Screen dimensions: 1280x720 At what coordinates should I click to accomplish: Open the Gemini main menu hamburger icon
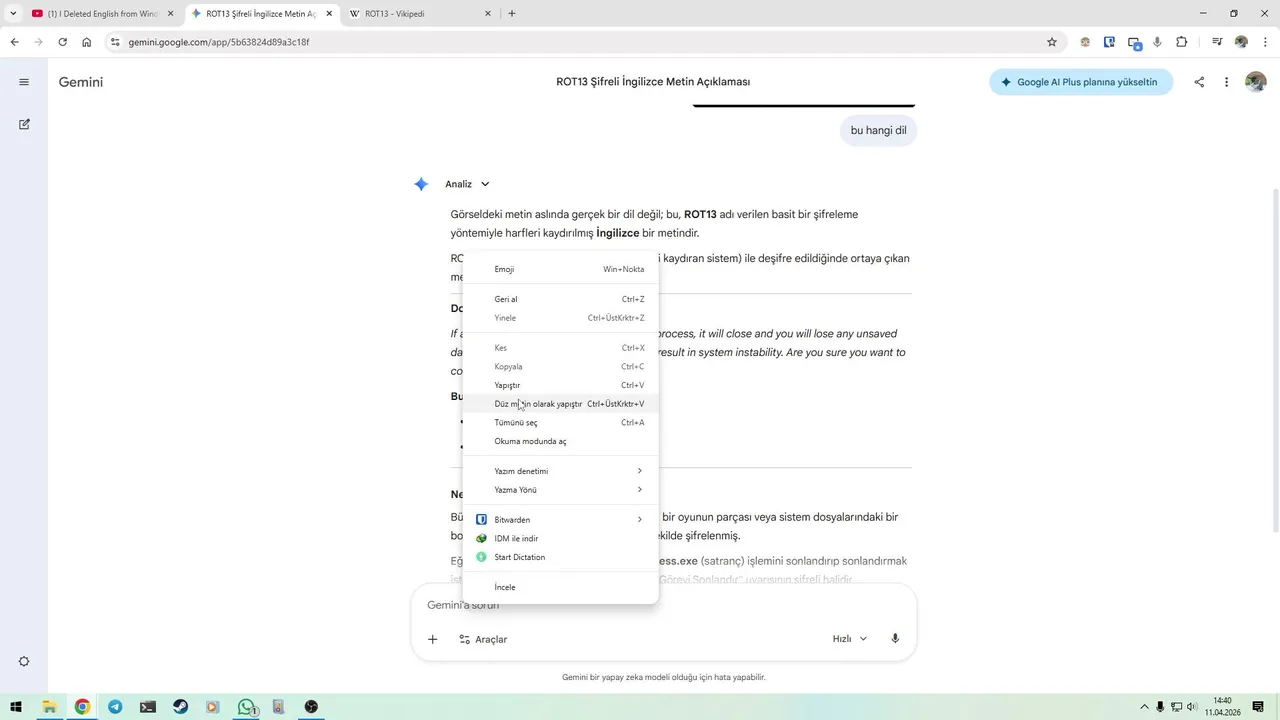(x=24, y=82)
